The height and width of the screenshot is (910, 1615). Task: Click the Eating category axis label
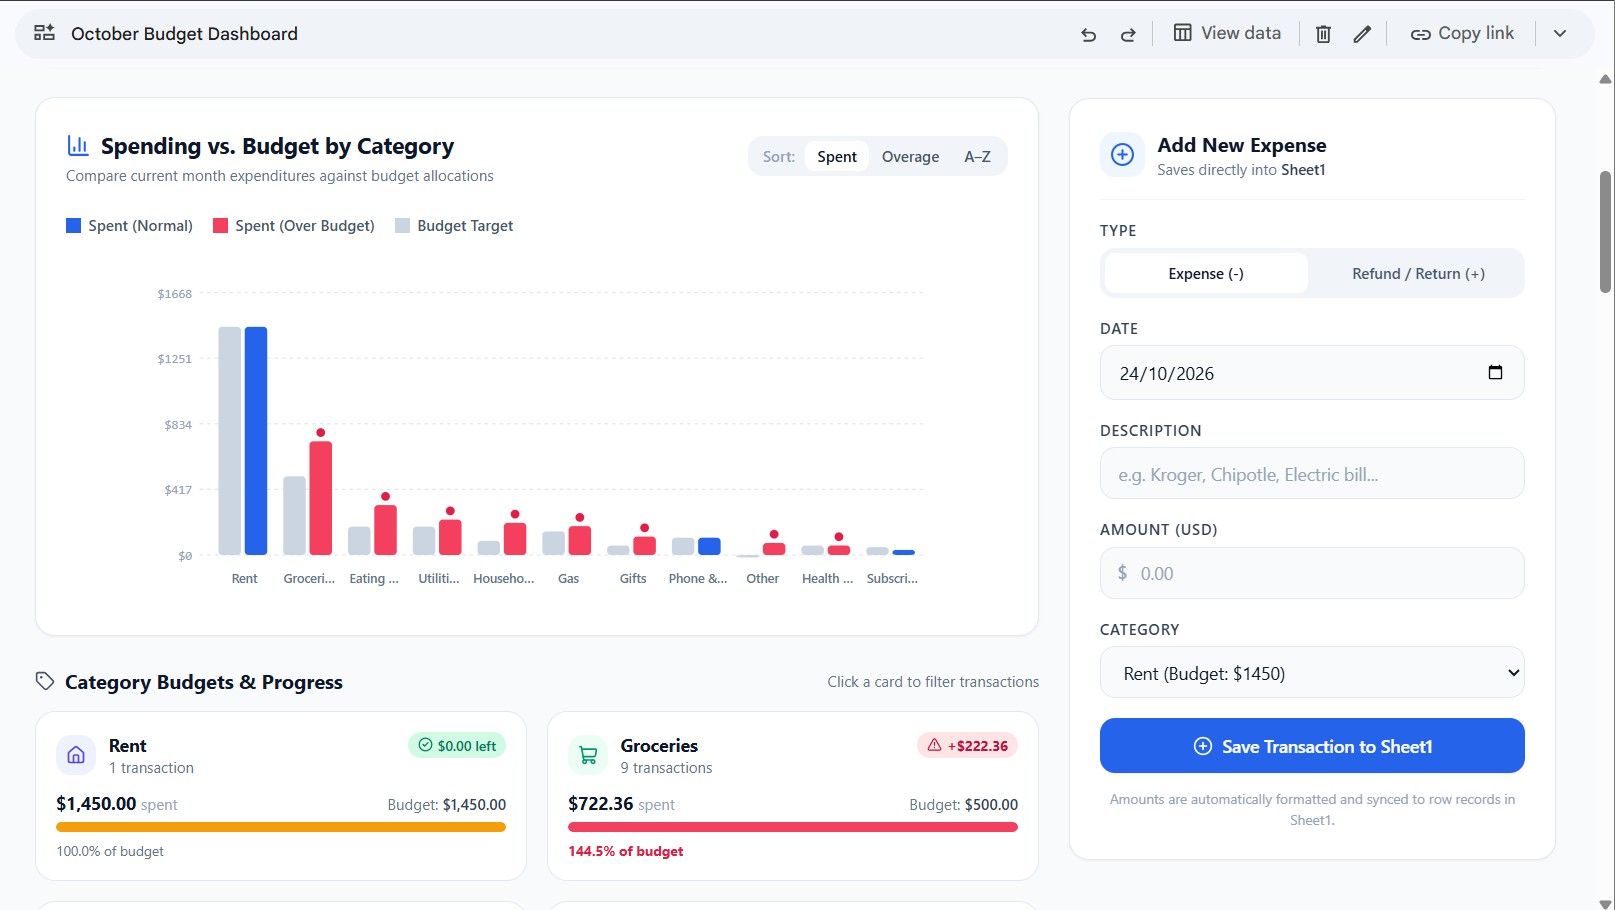coord(374,579)
